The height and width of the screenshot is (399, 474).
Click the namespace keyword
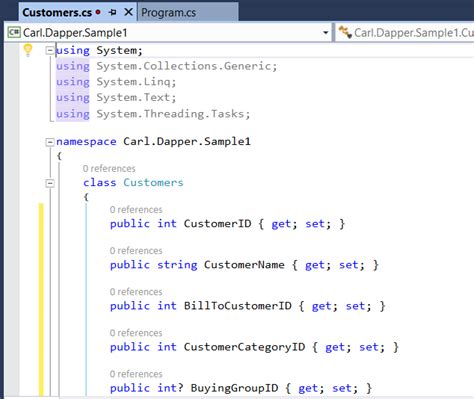tap(86, 141)
